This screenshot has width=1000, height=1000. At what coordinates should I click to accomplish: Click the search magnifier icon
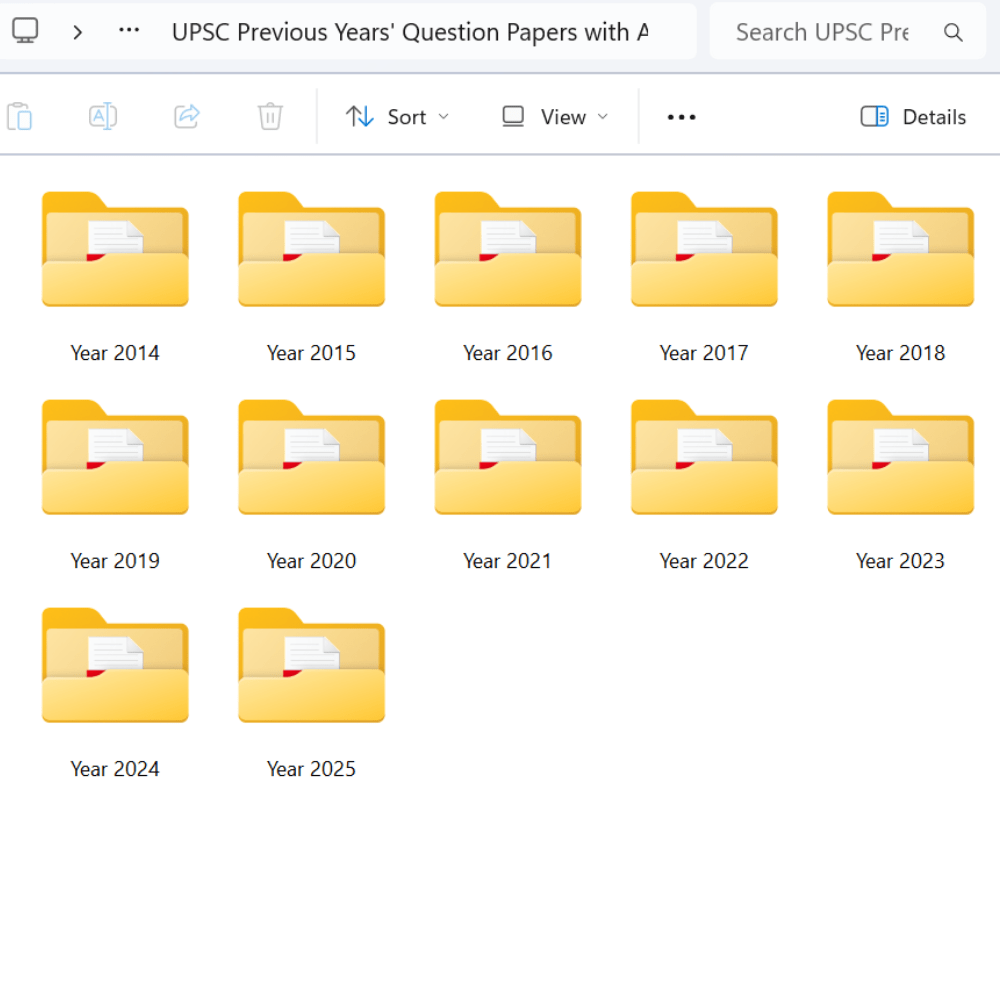pyautogui.click(x=953, y=33)
